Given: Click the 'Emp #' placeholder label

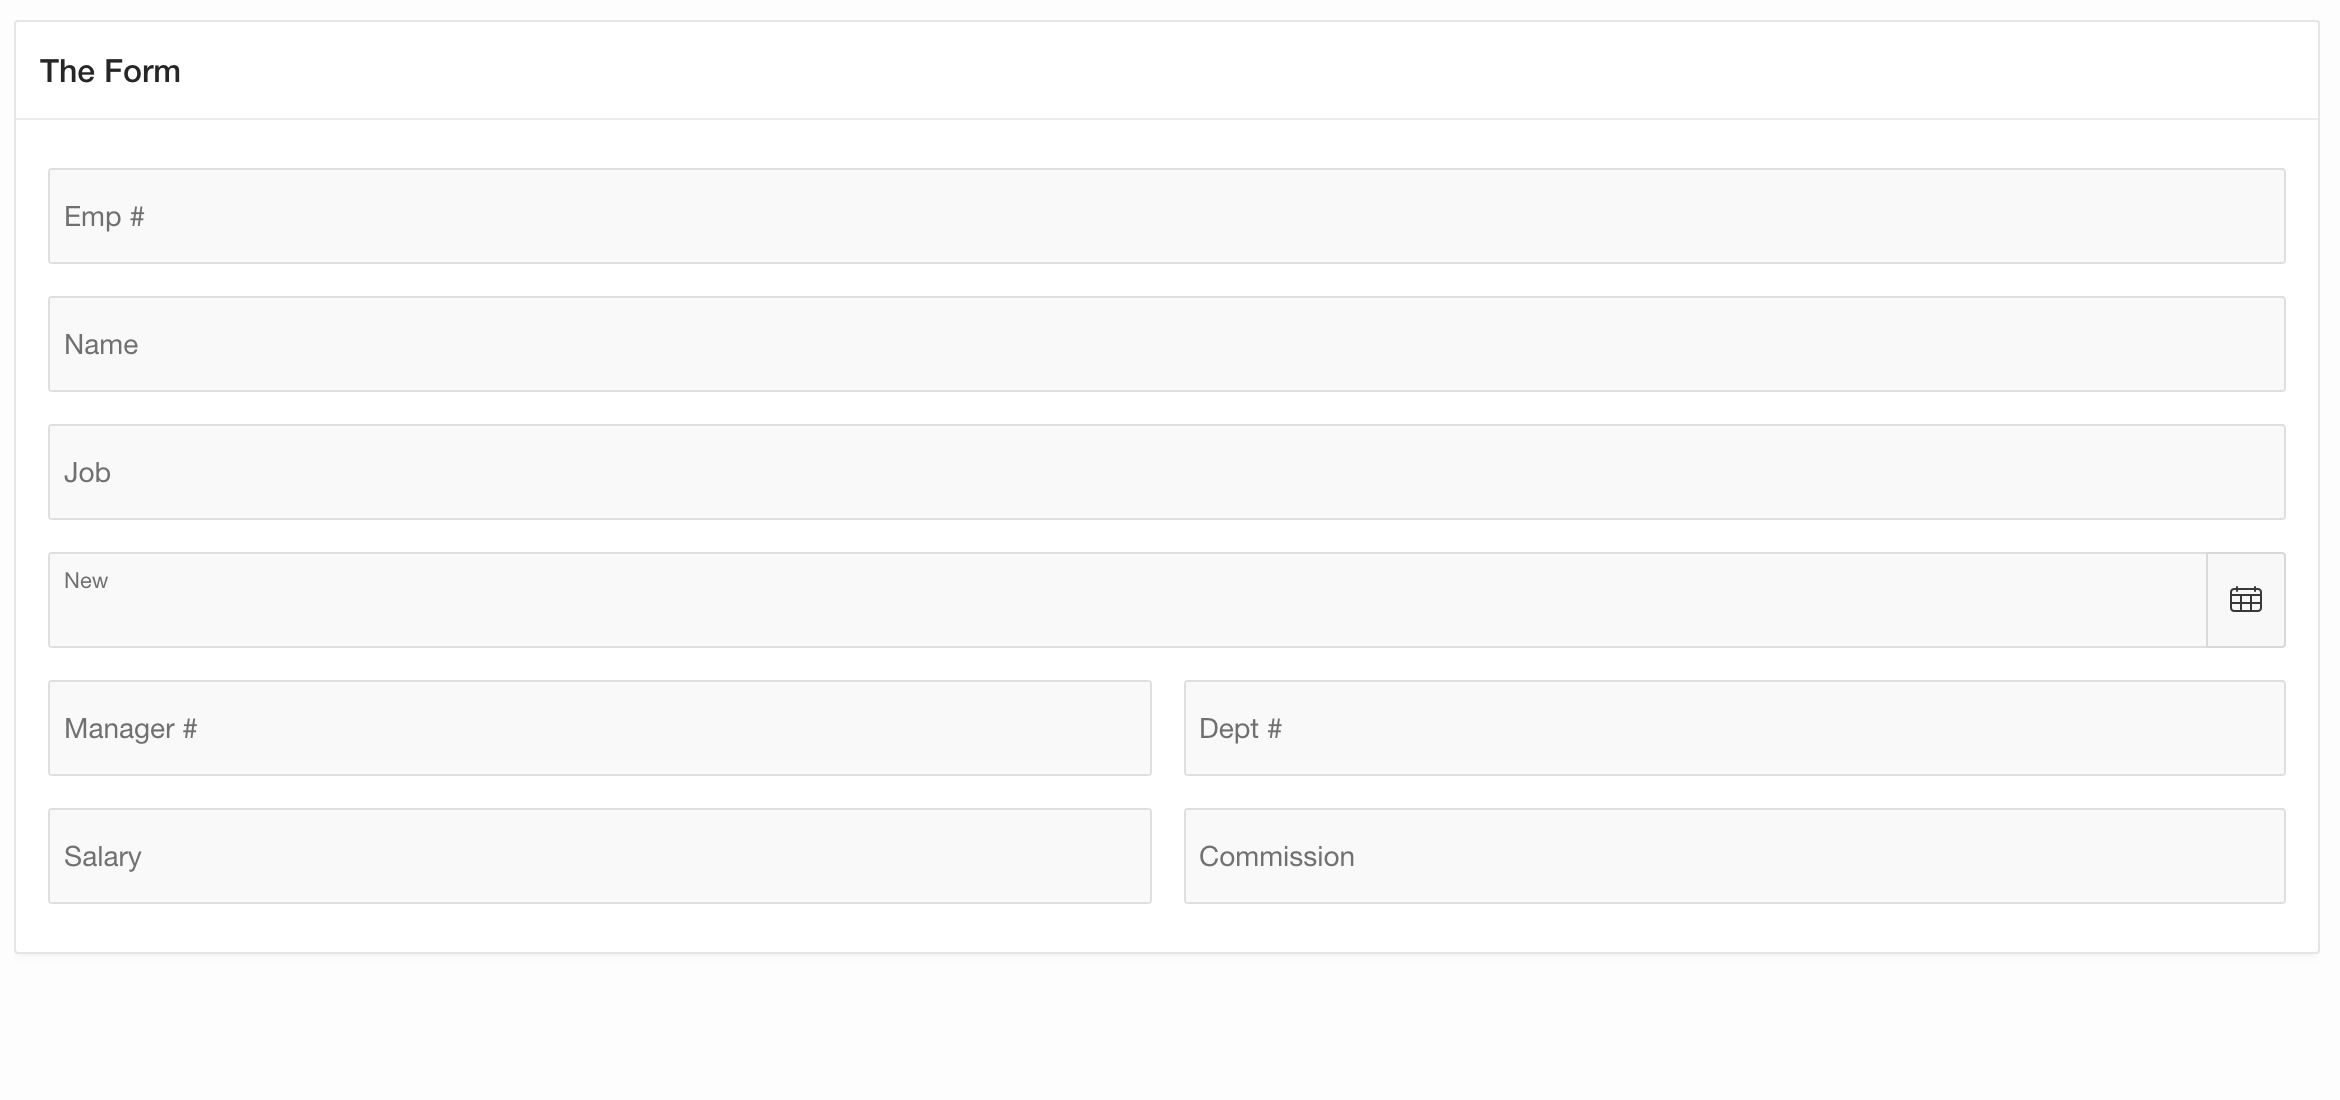Looking at the screenshot, I should pyautogui.click(x=104, y=217).
